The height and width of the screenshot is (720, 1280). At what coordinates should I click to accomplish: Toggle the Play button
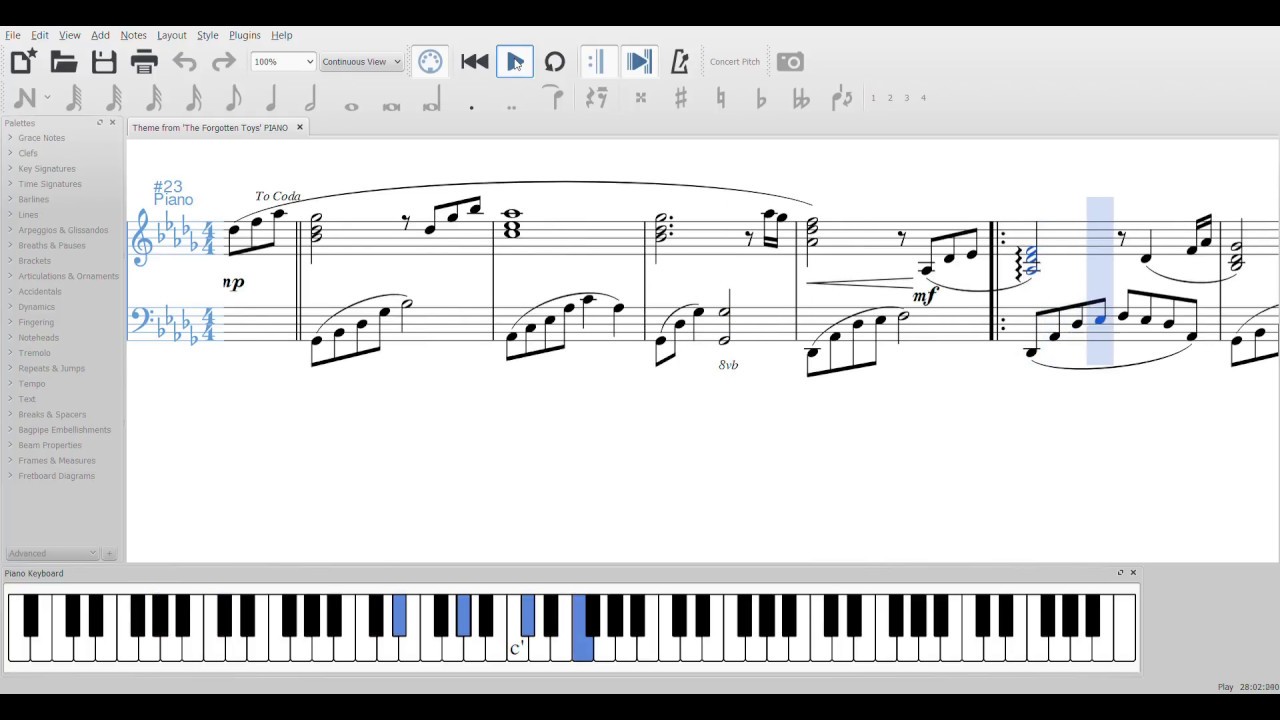[515, 62]
